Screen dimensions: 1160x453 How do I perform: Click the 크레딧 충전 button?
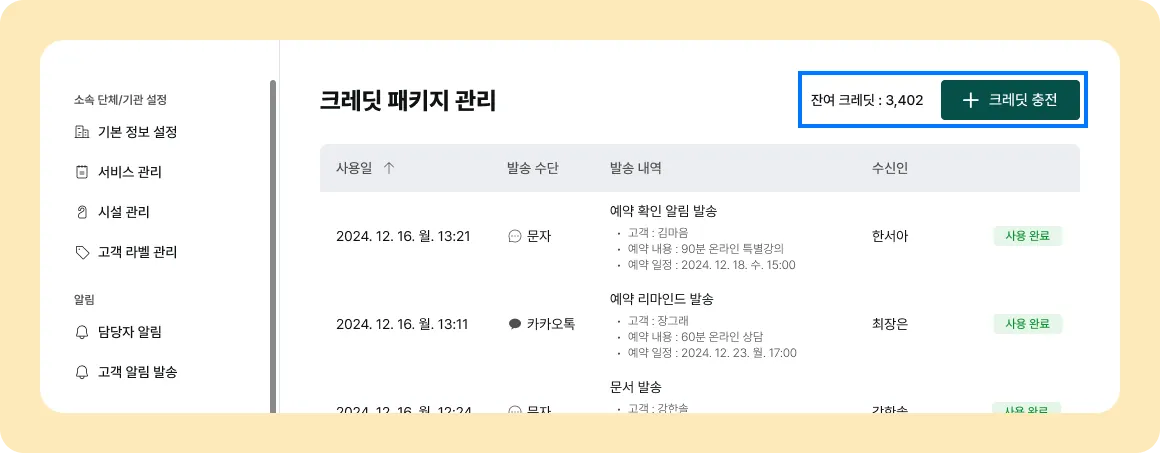point(1011,100)
